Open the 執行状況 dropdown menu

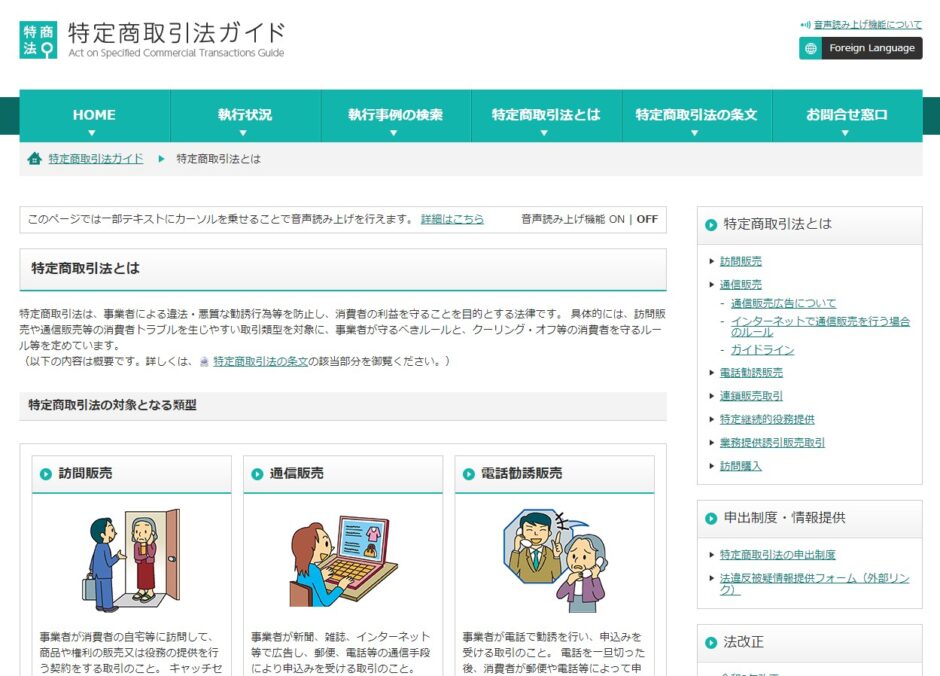point(243,115)
